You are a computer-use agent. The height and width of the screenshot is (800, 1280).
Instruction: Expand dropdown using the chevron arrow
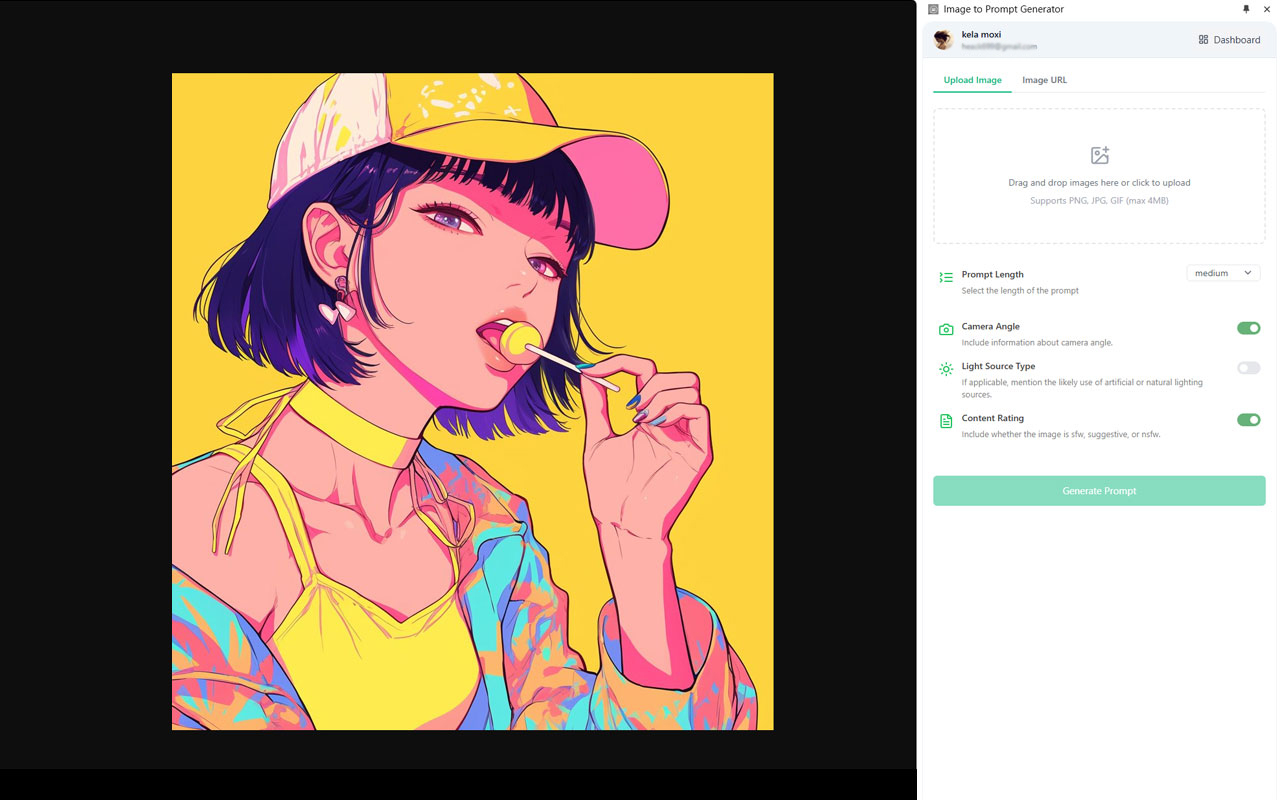click(x=1247, y=273)
